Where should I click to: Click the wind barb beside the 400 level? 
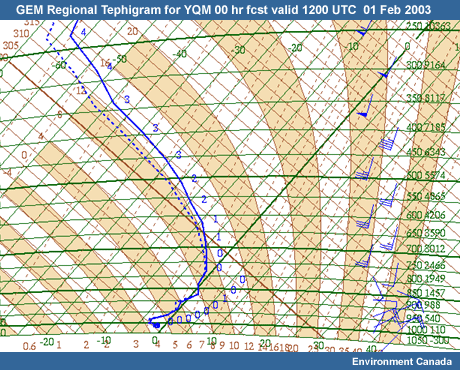389,140
